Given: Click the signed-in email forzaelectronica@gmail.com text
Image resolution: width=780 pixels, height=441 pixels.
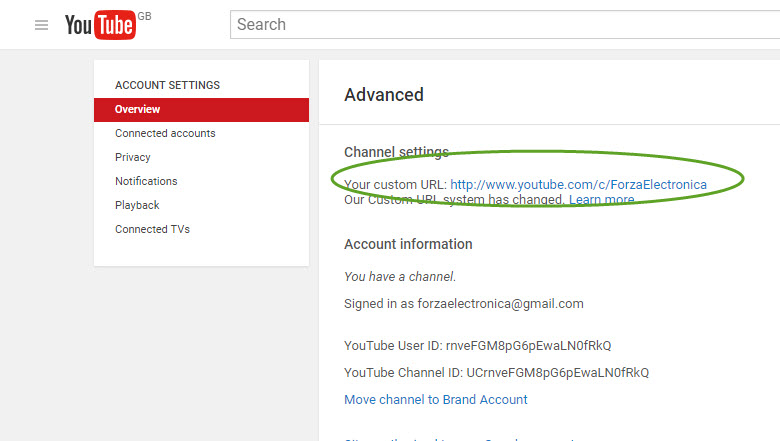Looking at the screenshot, I should coord(500,304).
